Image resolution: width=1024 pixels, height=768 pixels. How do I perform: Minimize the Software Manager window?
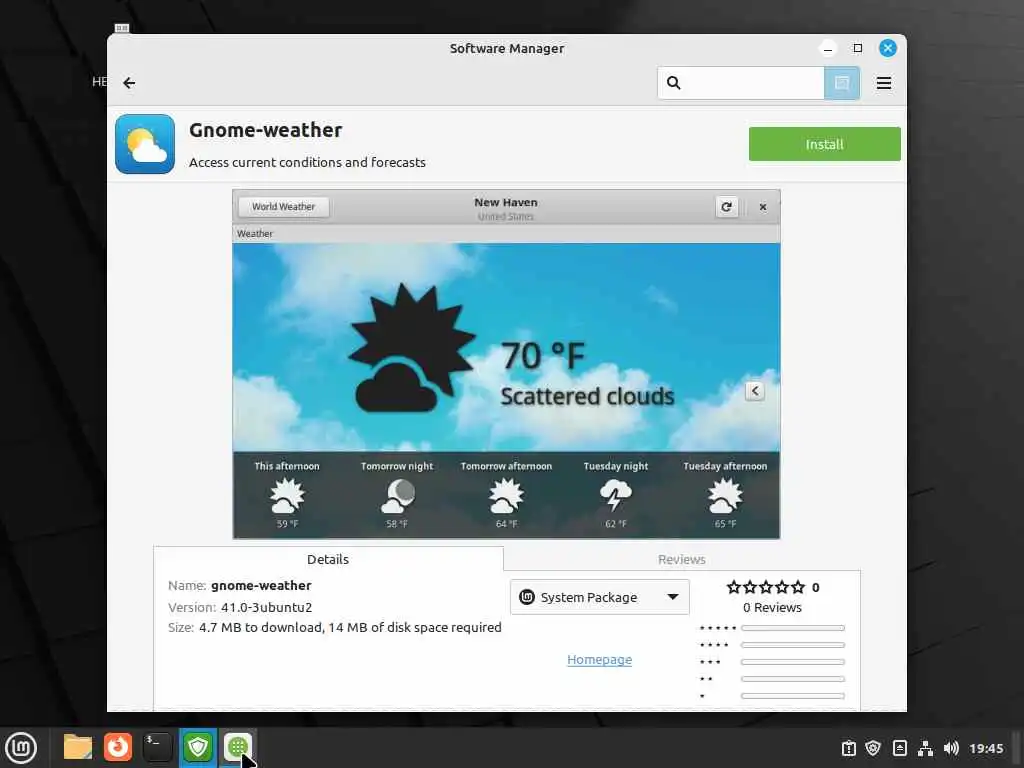coord(827,48)
